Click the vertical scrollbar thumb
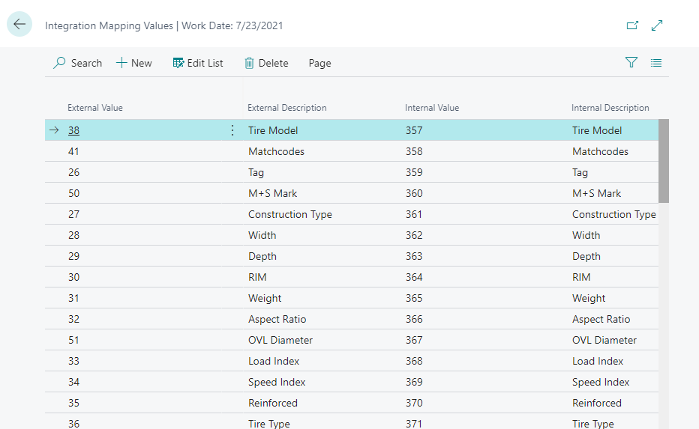The height and width of the screenshot is (429, 699). click(x=663, y=161)
